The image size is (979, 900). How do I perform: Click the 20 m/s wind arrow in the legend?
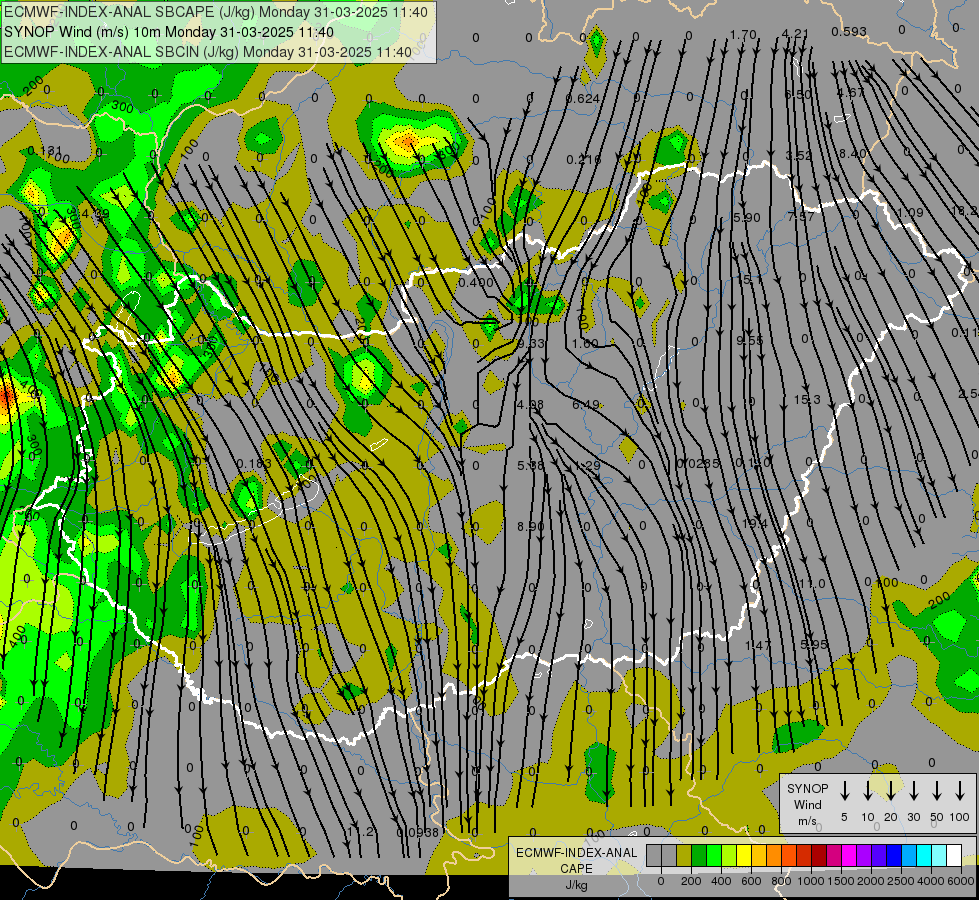tap(890, 791)
